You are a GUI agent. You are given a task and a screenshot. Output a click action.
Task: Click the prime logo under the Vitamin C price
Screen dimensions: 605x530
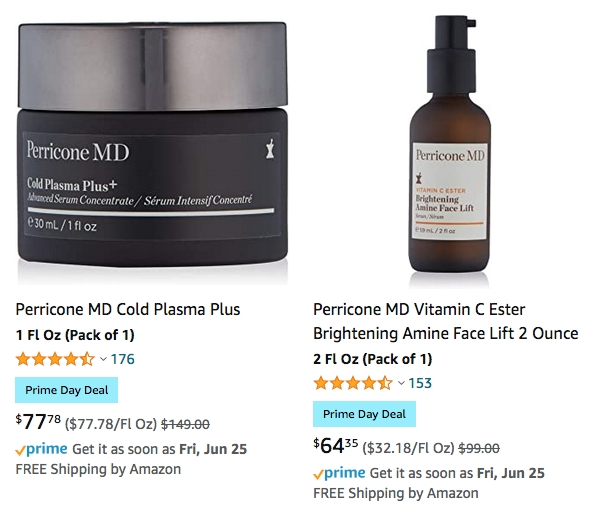coord(340,473)
